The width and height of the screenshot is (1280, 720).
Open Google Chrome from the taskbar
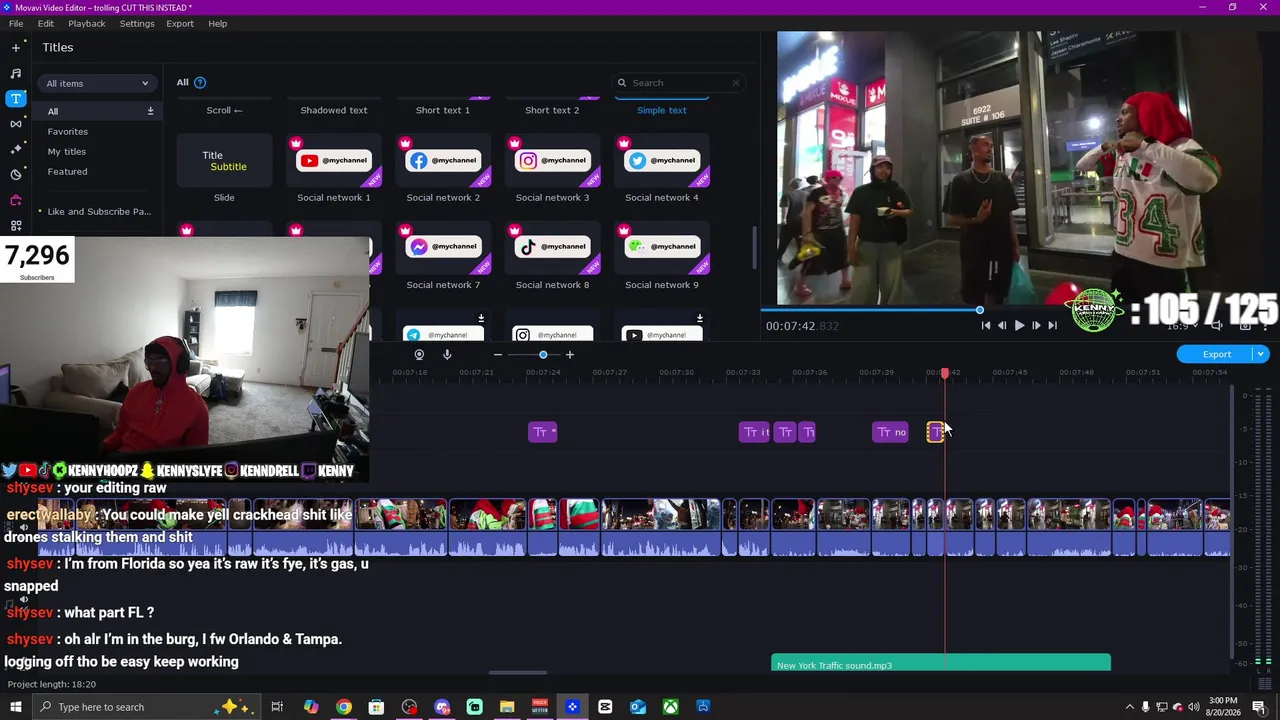tap(344, 707)
